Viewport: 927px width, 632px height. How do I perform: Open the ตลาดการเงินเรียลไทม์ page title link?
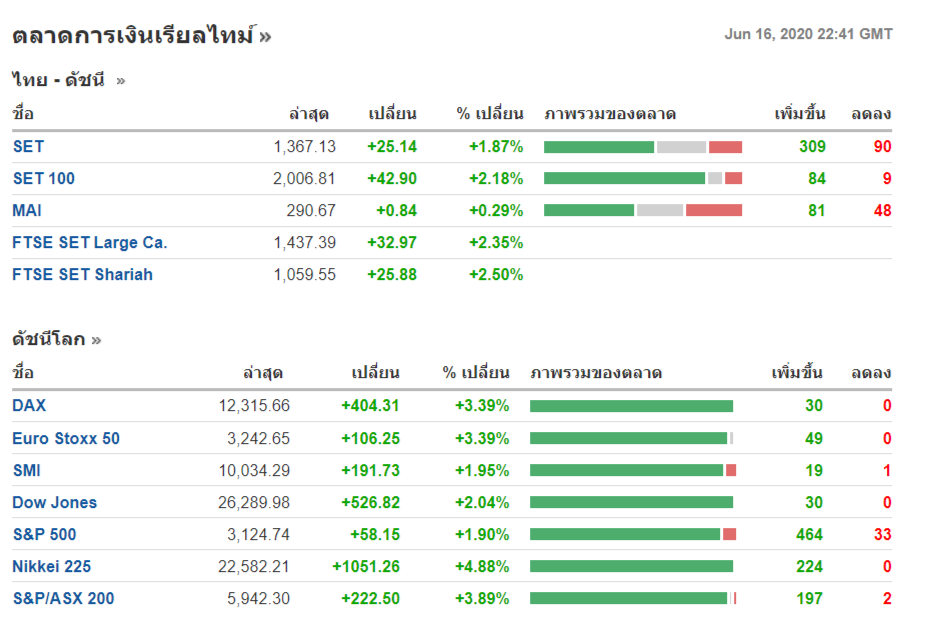[x=133, y=37]
